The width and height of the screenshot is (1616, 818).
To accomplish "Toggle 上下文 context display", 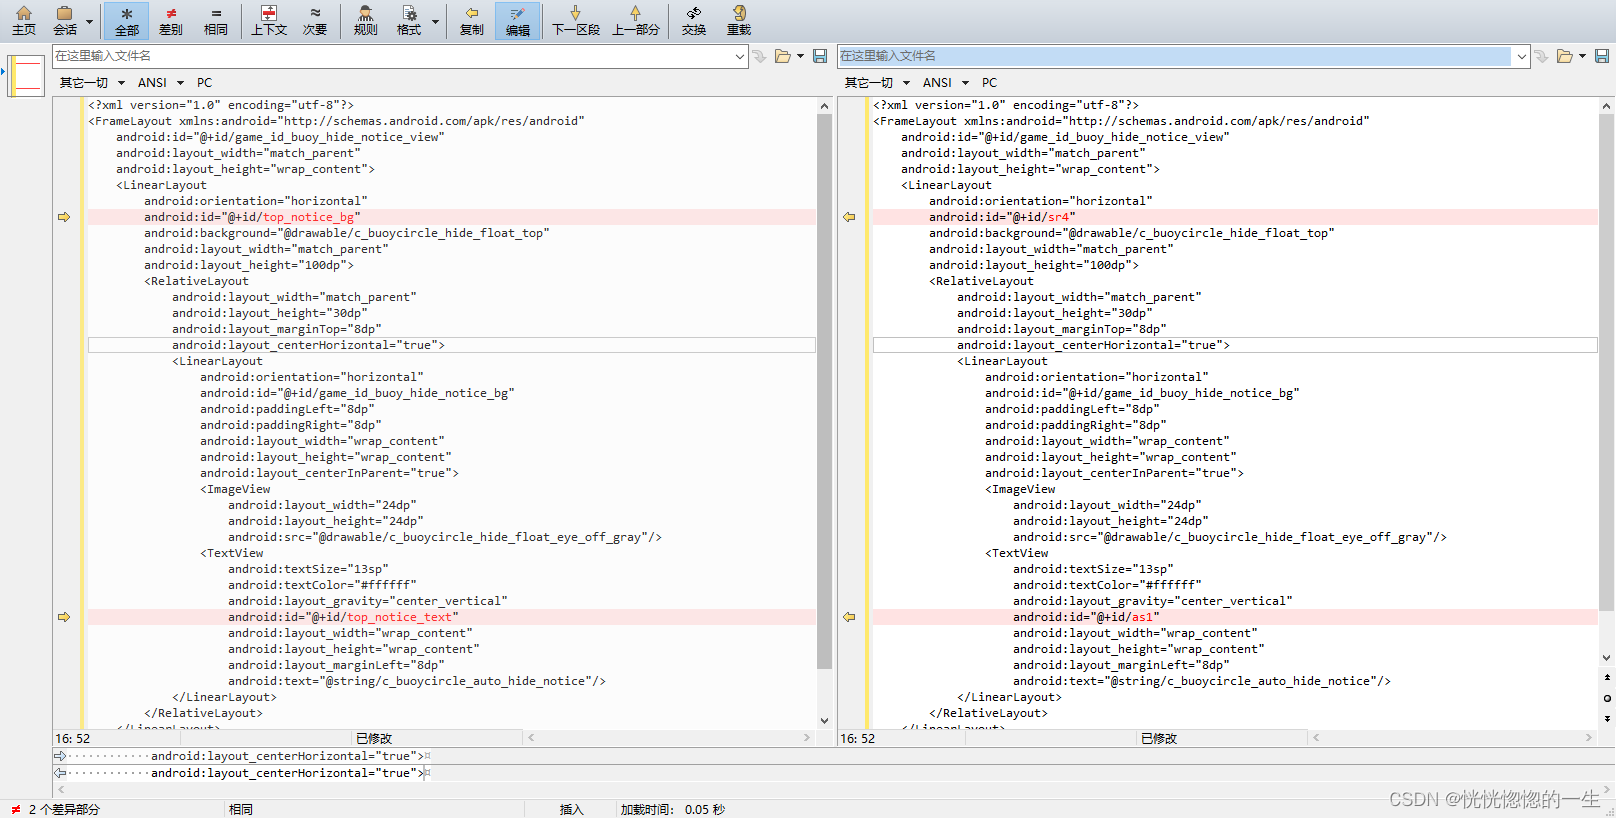I will coord(269,20).
